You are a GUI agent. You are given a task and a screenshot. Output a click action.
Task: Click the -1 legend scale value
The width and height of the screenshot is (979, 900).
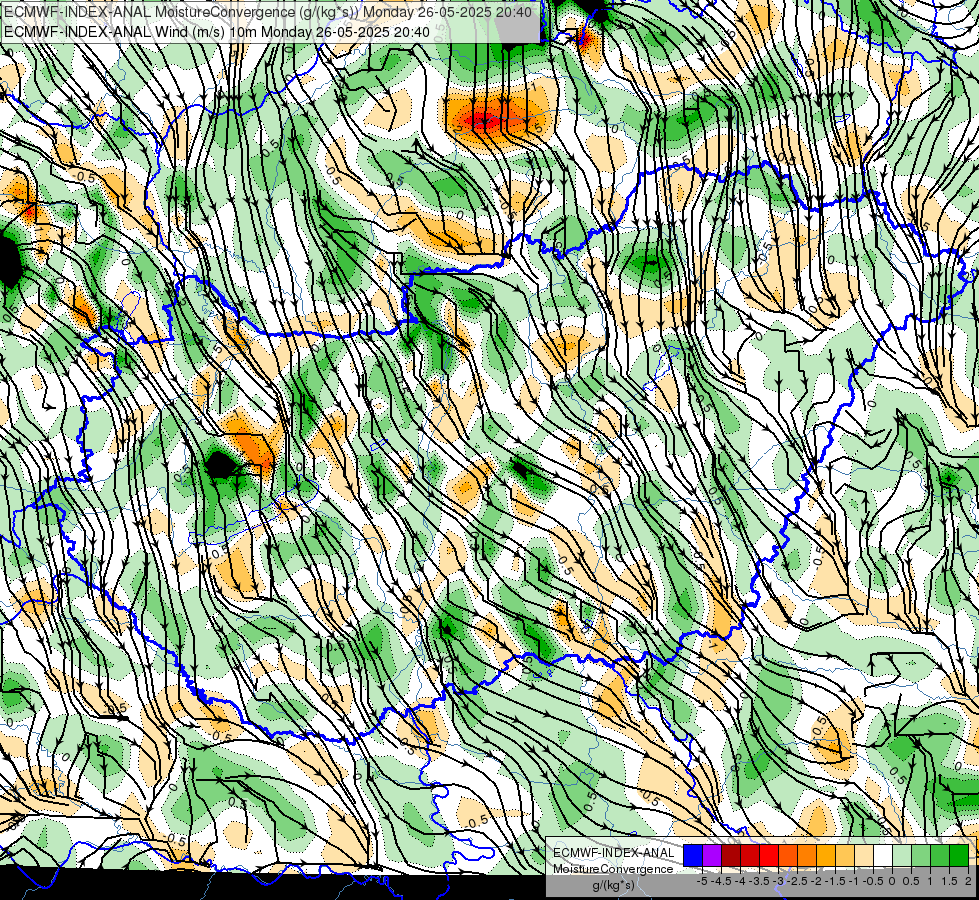(854, 881)
